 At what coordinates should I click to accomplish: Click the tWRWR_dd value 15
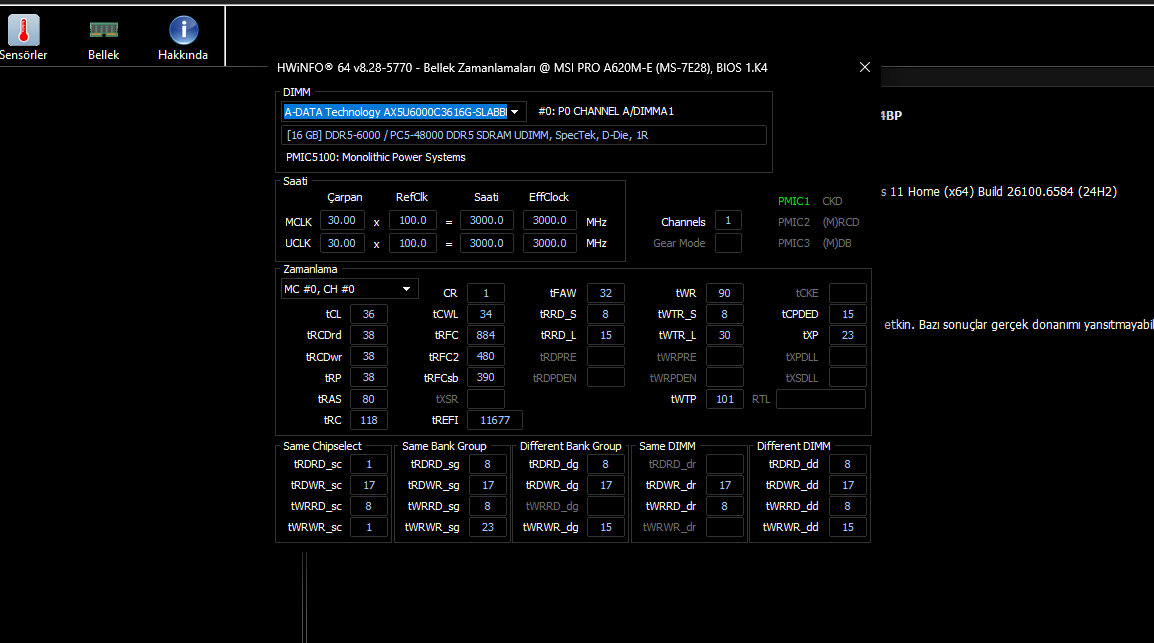(848, 527)
